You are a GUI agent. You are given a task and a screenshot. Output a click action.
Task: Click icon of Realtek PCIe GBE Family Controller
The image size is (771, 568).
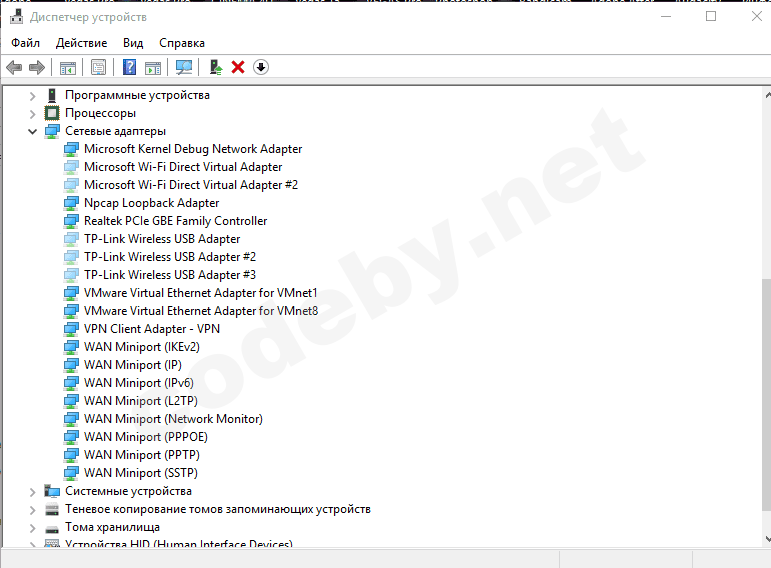[x=71, y=221]
